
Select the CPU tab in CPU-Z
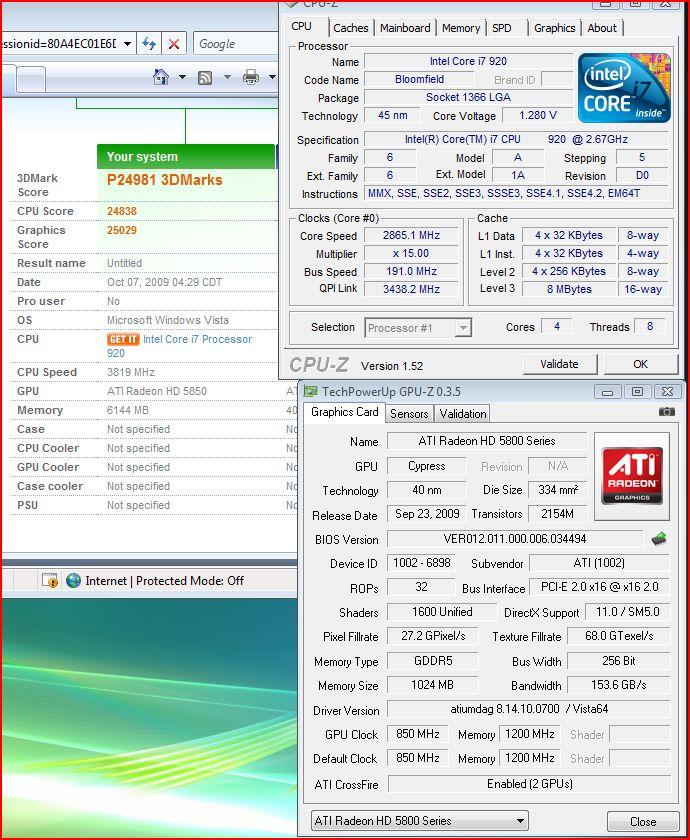(302, 26)
